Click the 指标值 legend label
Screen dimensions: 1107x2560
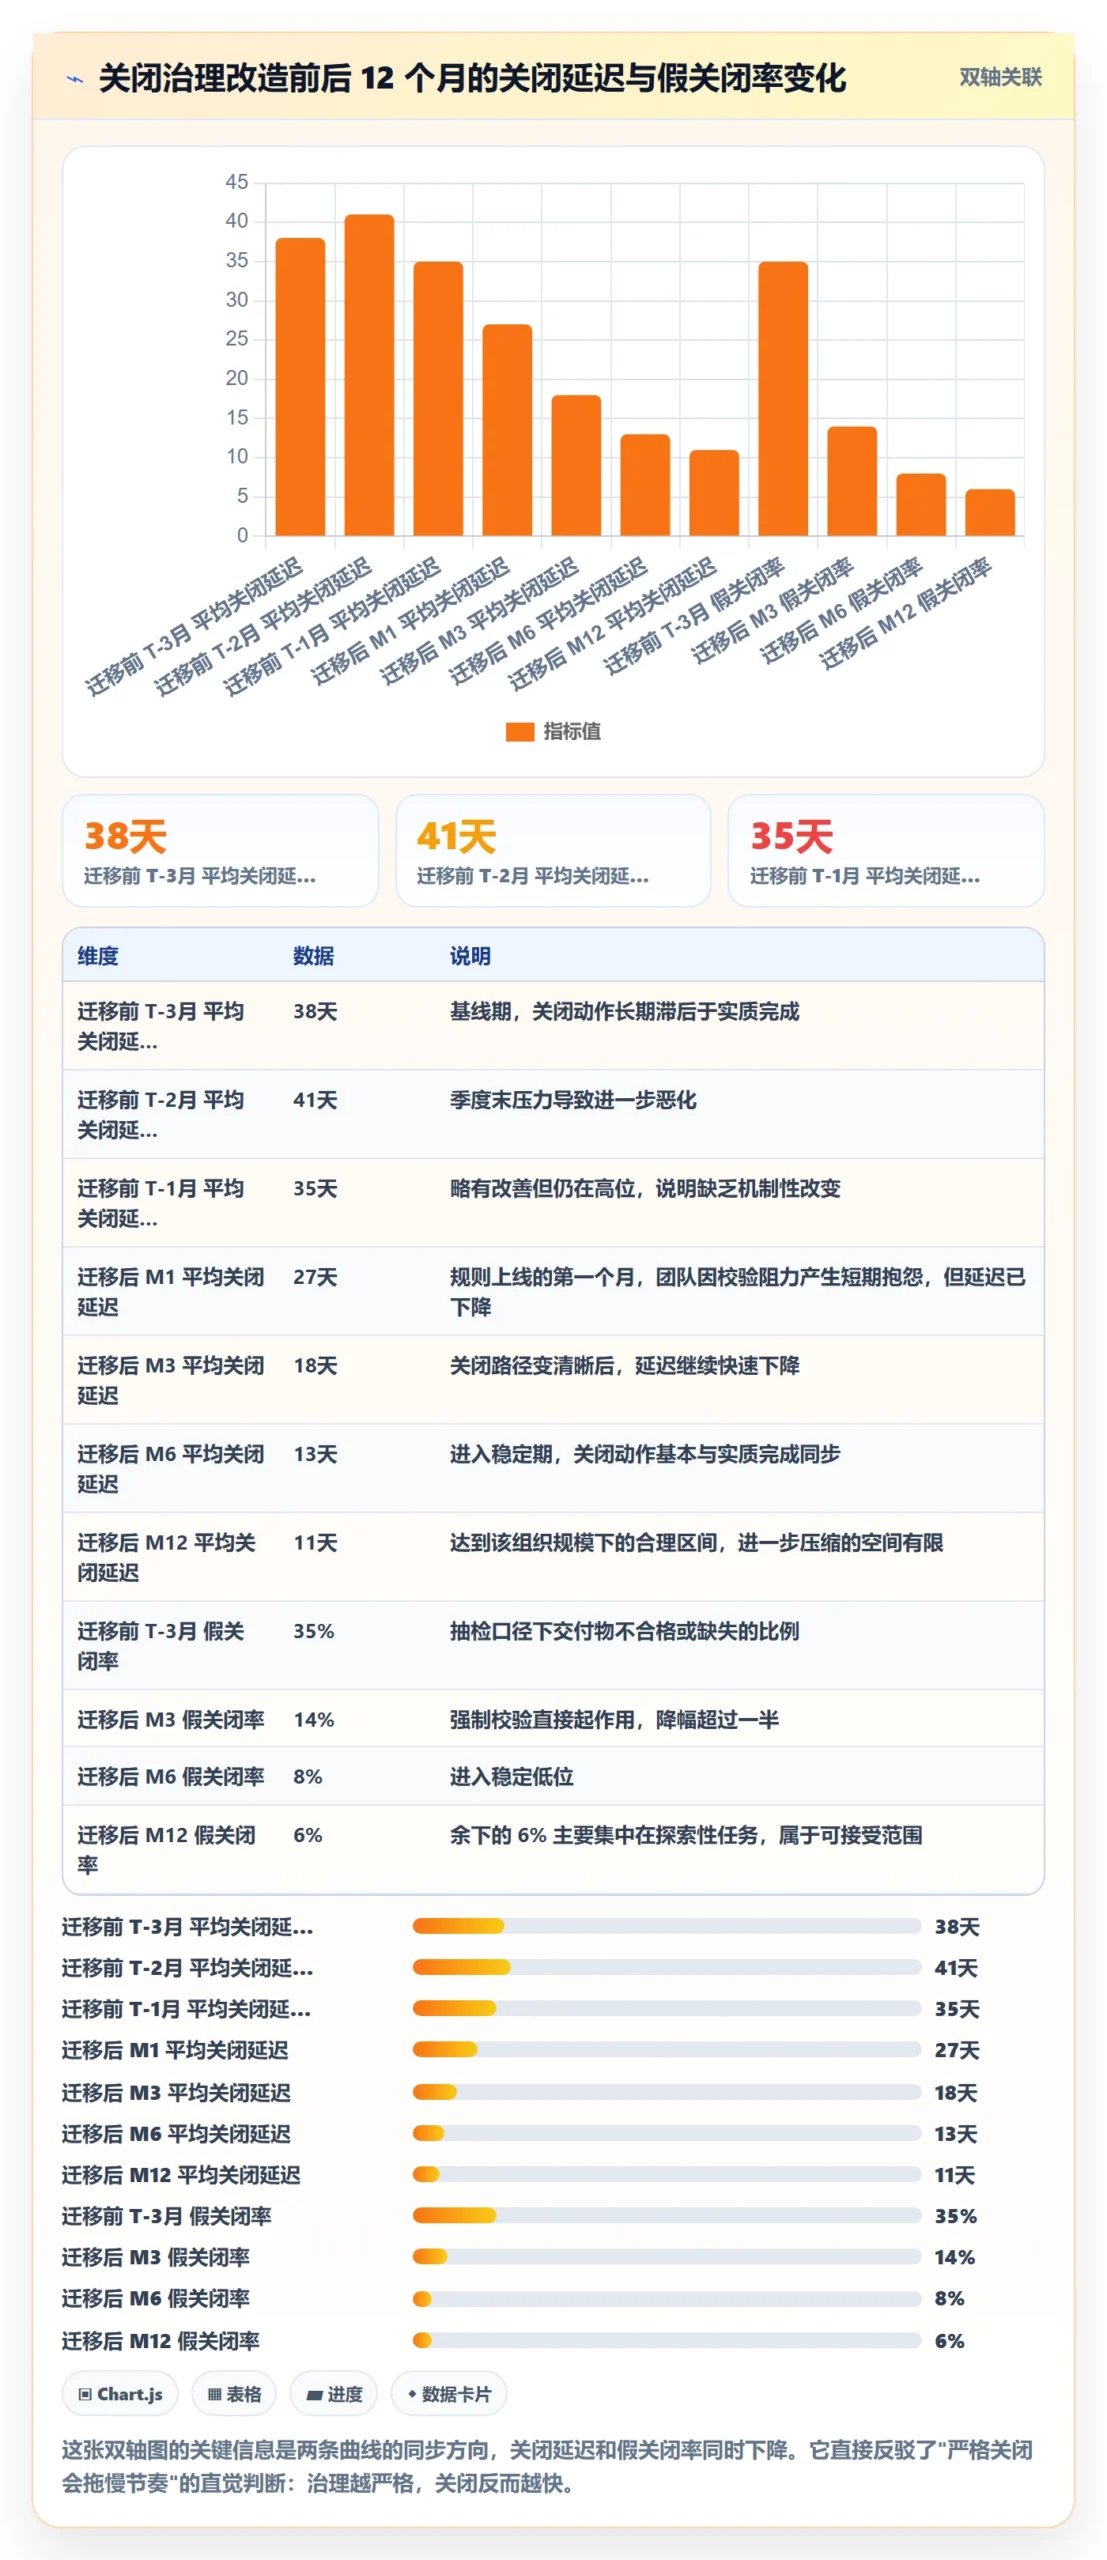(x=572, y=732)
